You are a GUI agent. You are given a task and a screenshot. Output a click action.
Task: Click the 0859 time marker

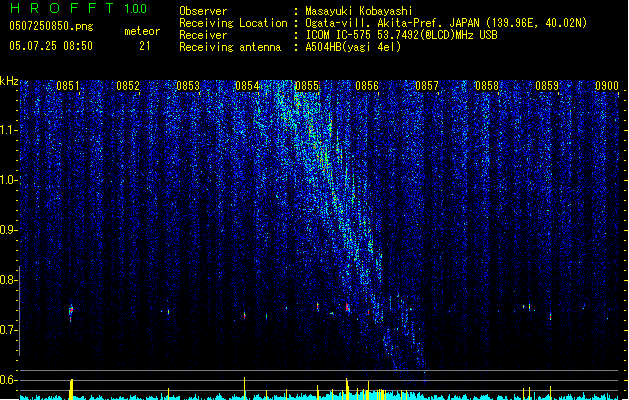pos(547,86)
